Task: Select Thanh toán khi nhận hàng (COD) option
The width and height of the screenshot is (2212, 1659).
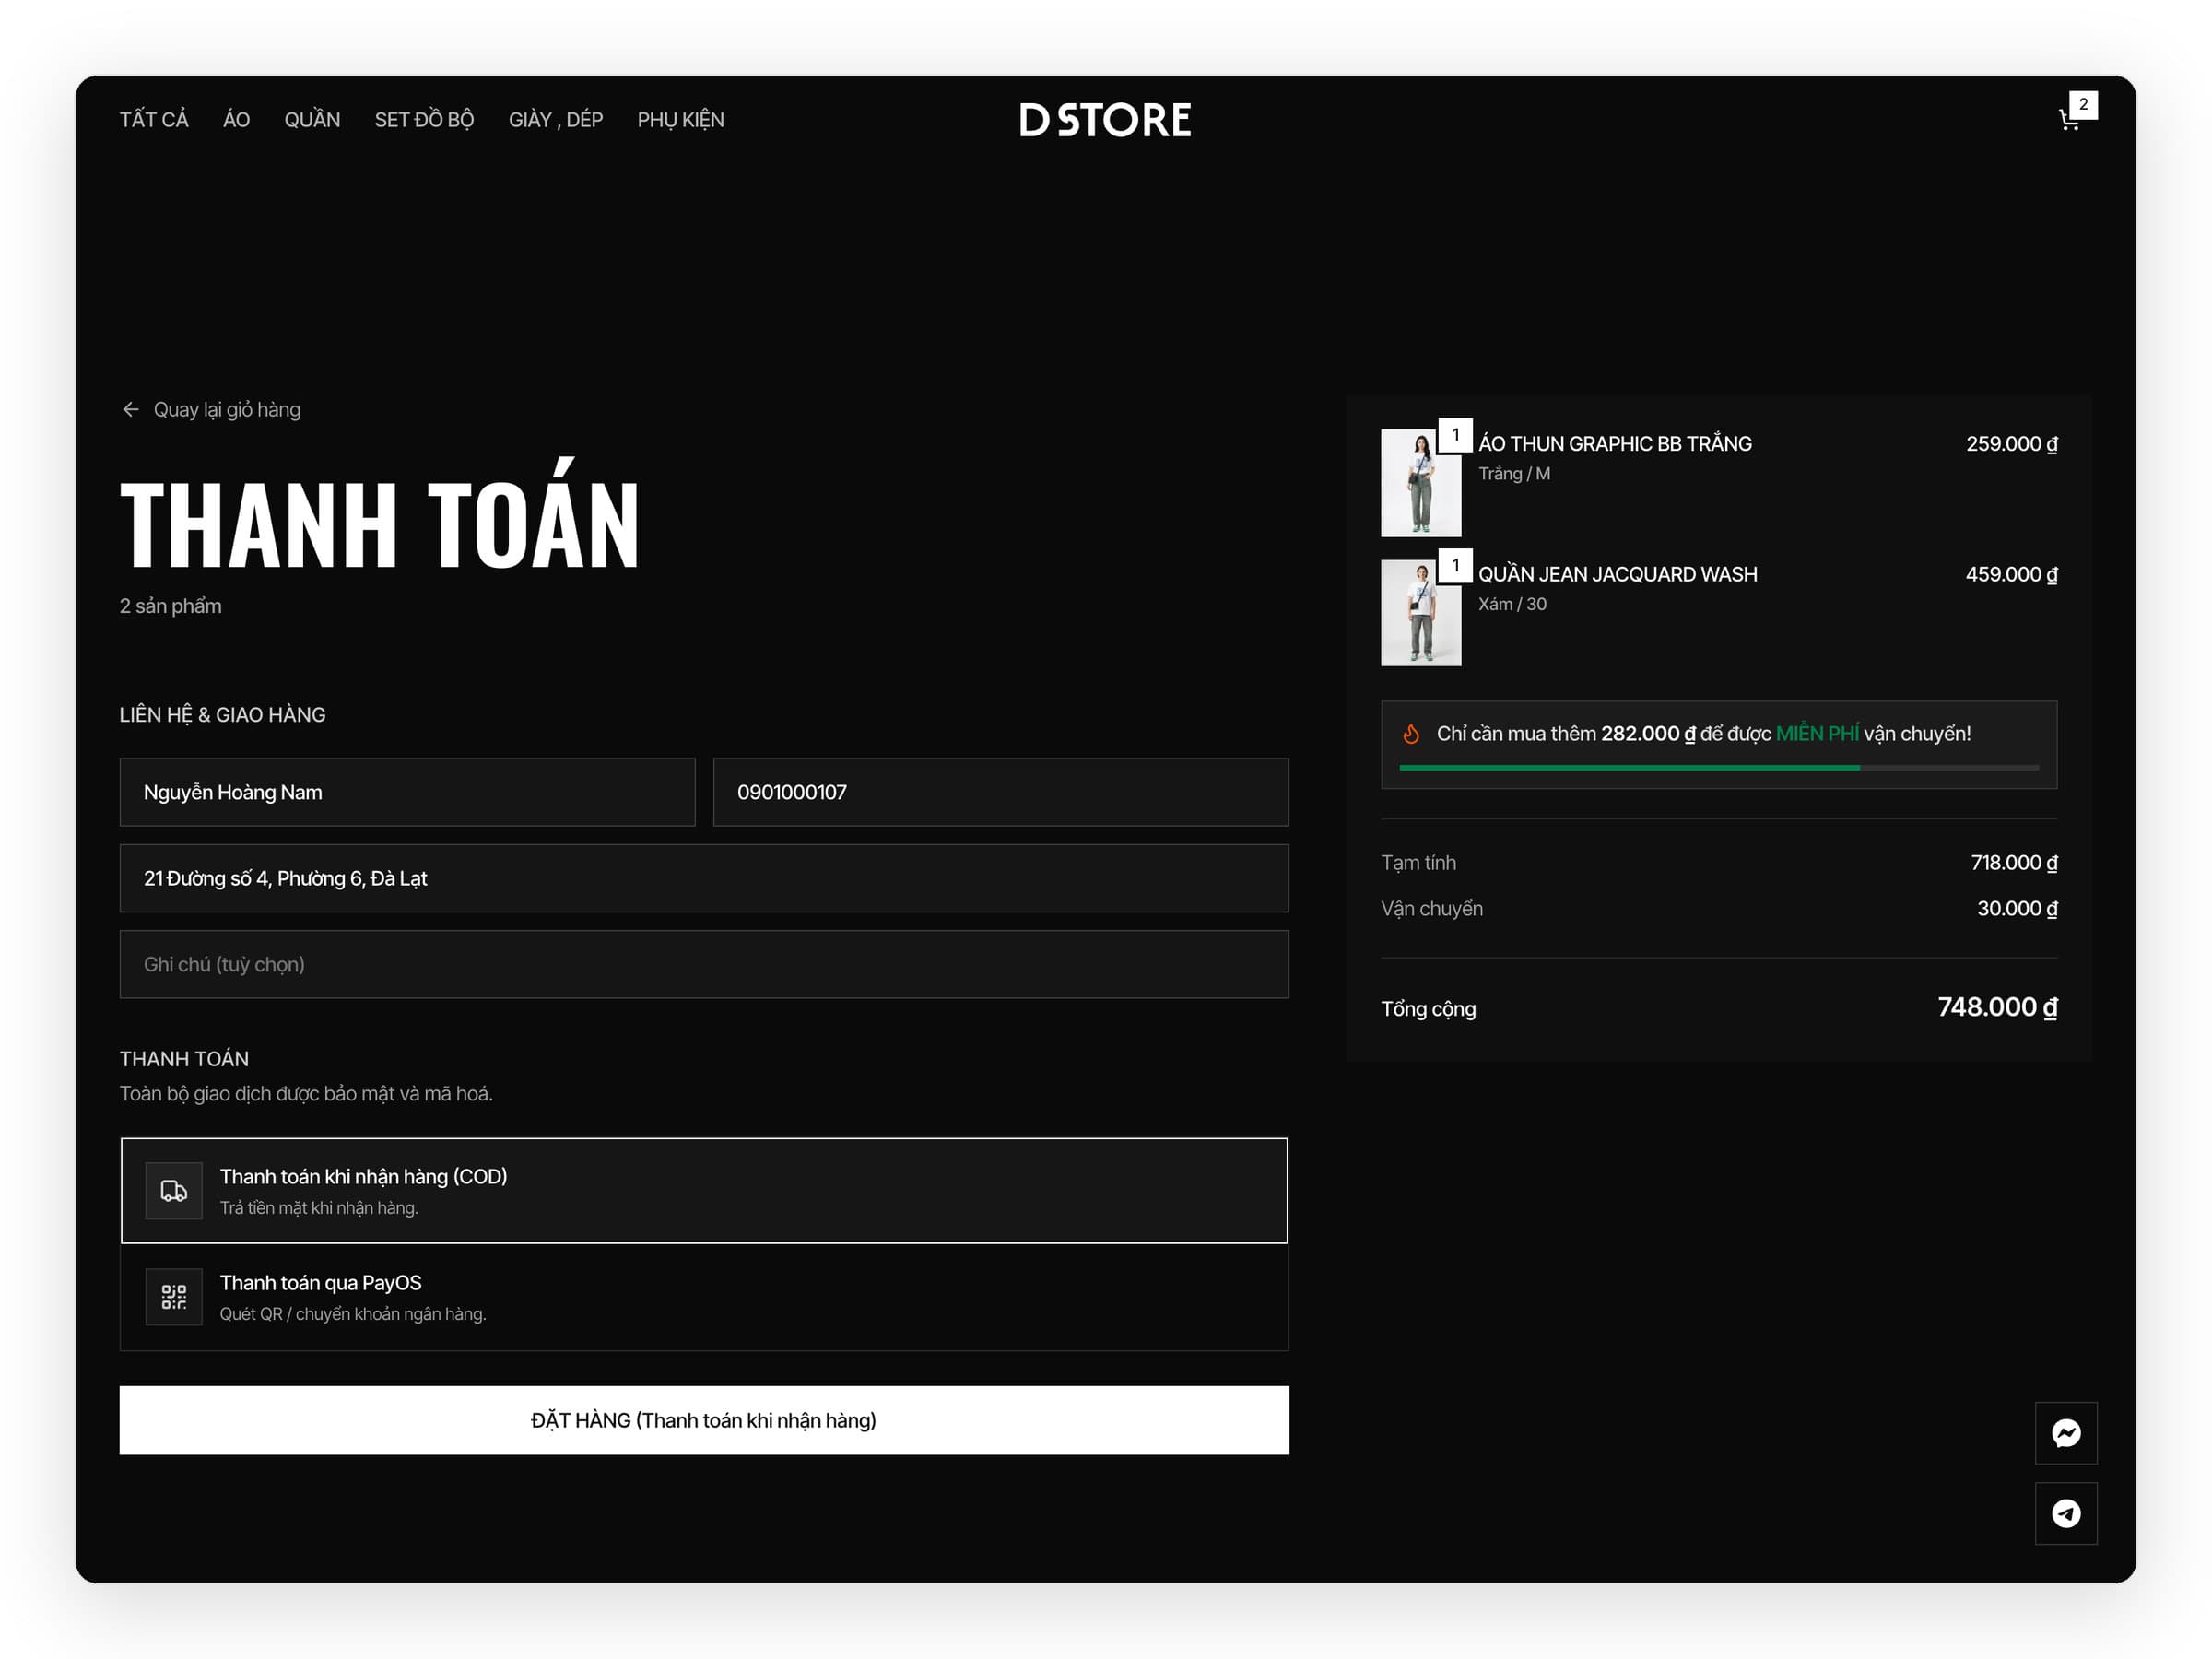Action: coord(704,1191)
